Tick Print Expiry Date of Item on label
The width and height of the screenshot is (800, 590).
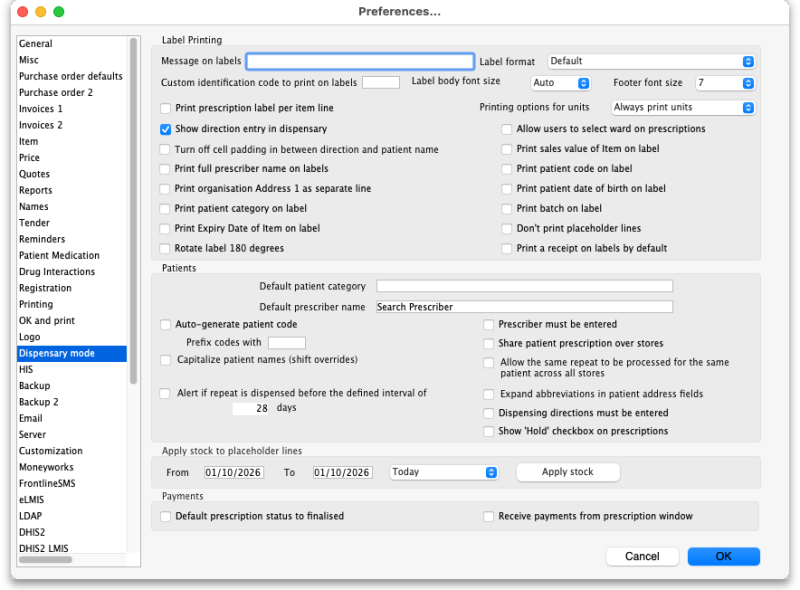click(165, 229)
